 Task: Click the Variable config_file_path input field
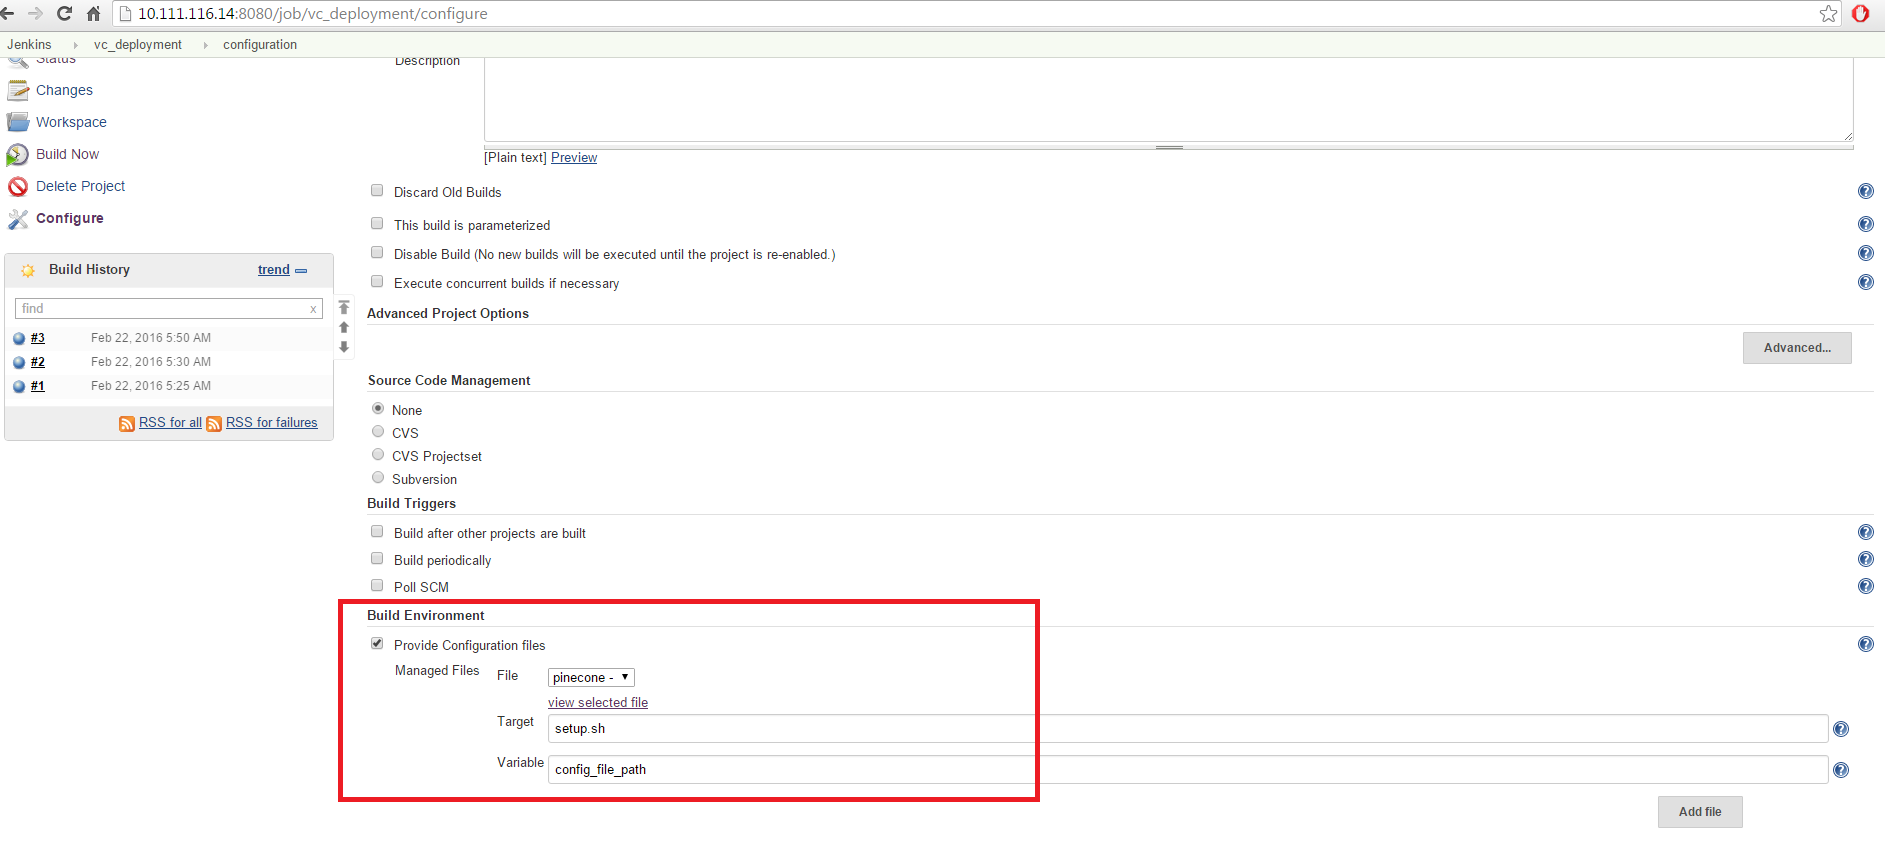[x=1187, y=770]
